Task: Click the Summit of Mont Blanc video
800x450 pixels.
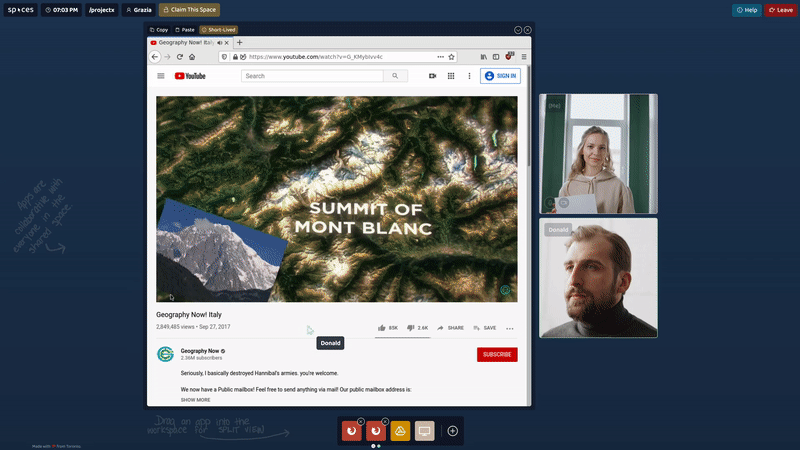Action: pyautogui.click(x=337, y=199)
